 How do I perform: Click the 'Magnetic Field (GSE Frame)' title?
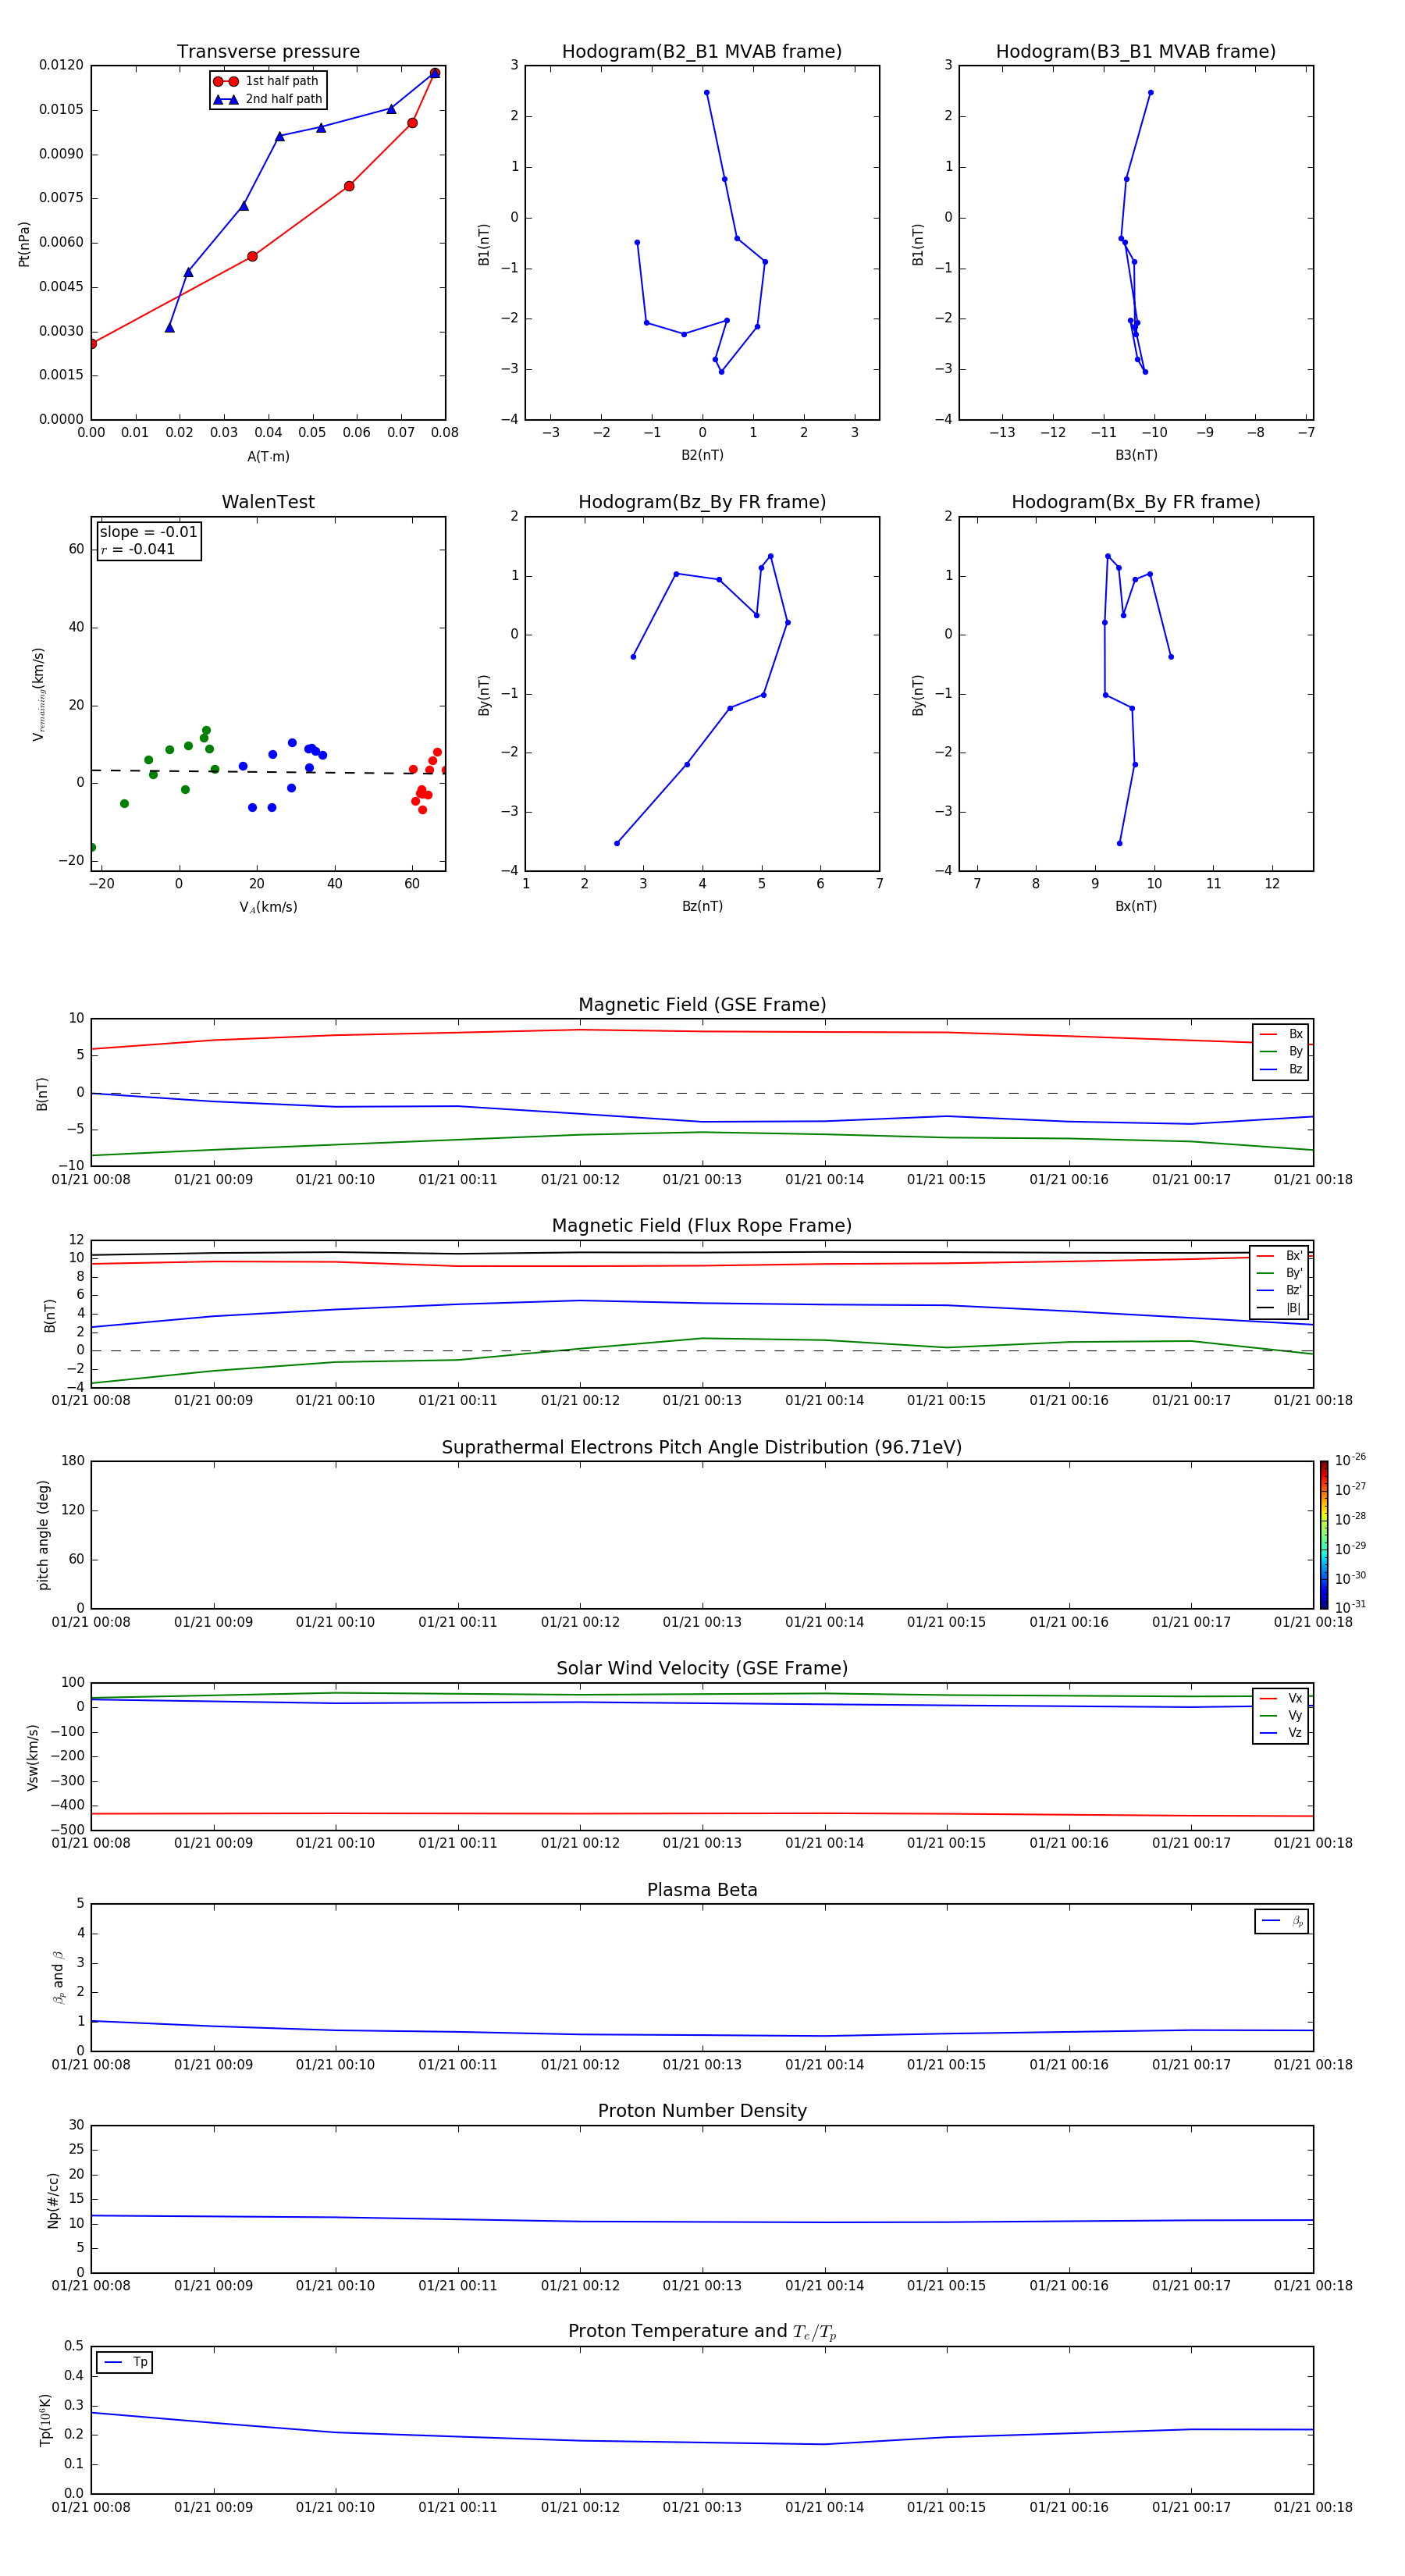point(702,1005)
